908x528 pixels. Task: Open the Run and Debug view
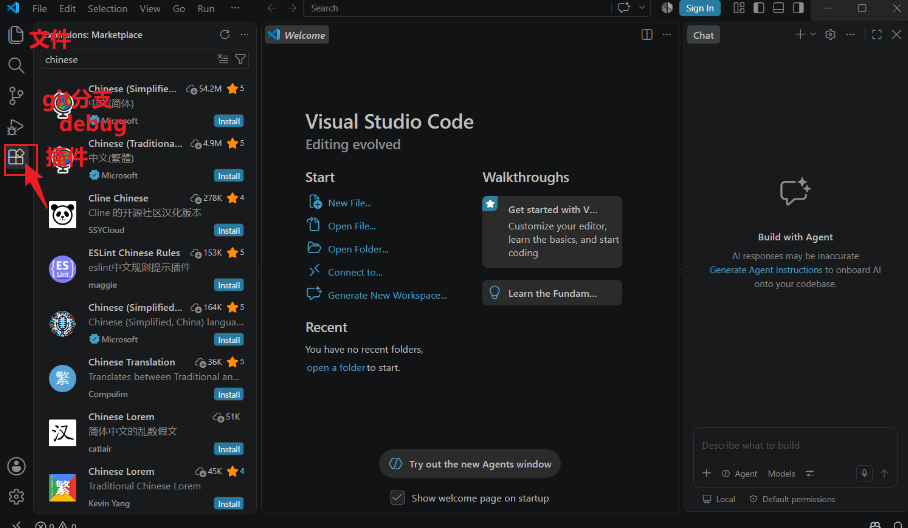click(16, 127)
